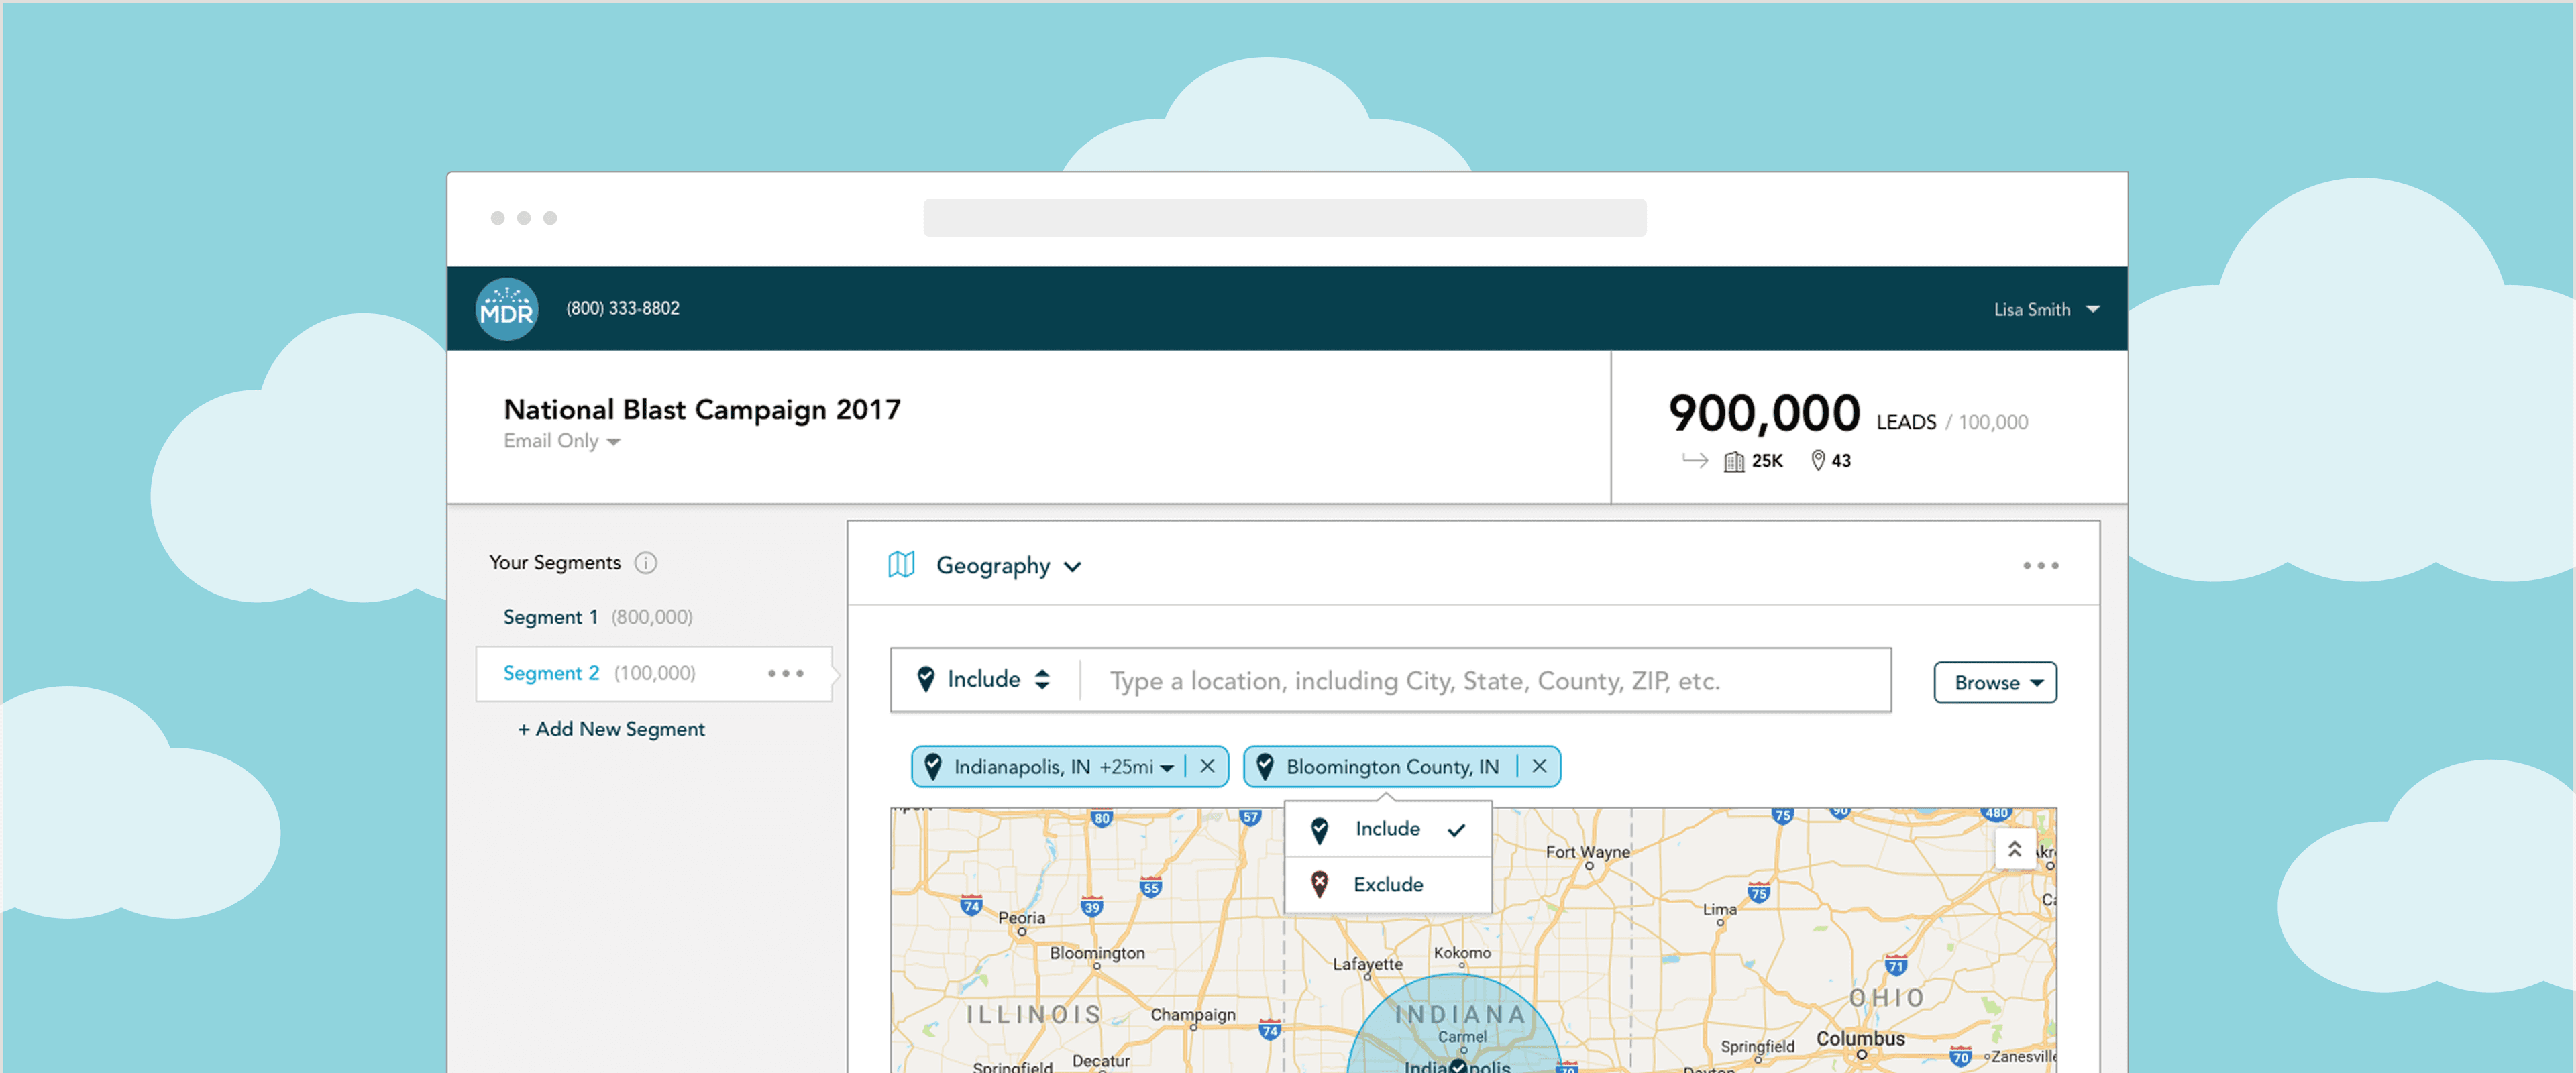Collapse the map with double chevron

coord(2015,850)
